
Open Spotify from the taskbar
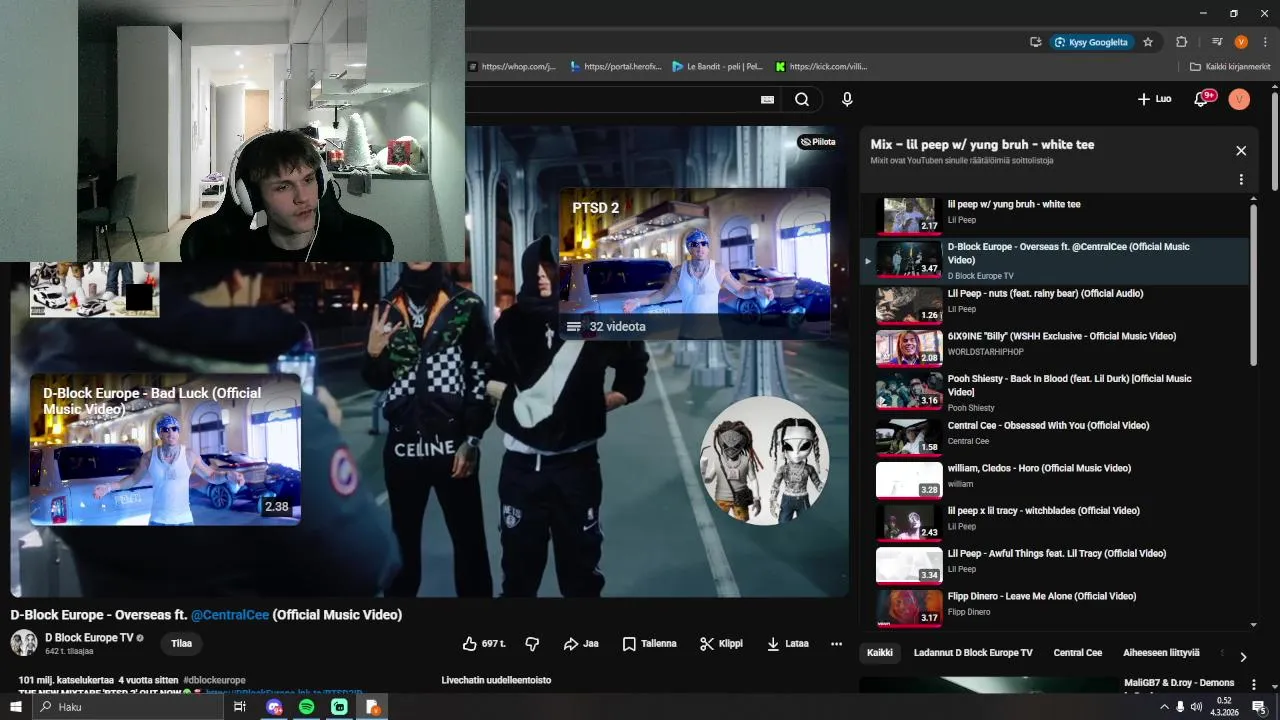coord(307,707)
